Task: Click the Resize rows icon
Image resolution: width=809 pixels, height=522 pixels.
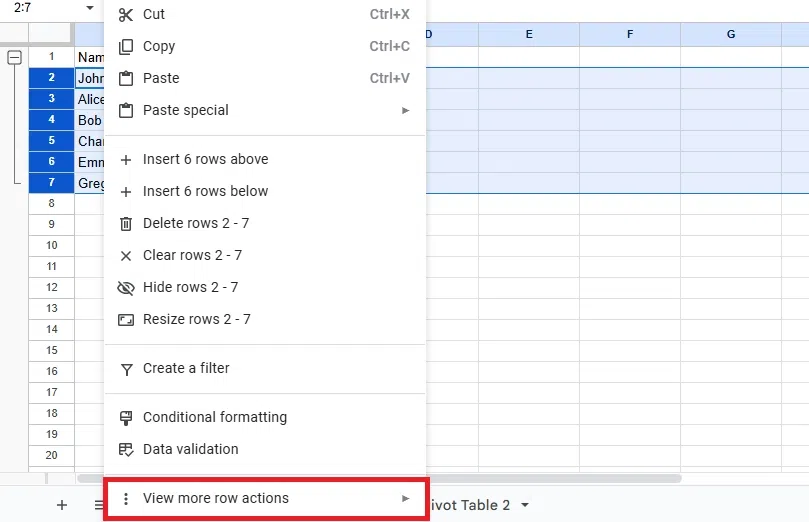Action: [125, 320]
